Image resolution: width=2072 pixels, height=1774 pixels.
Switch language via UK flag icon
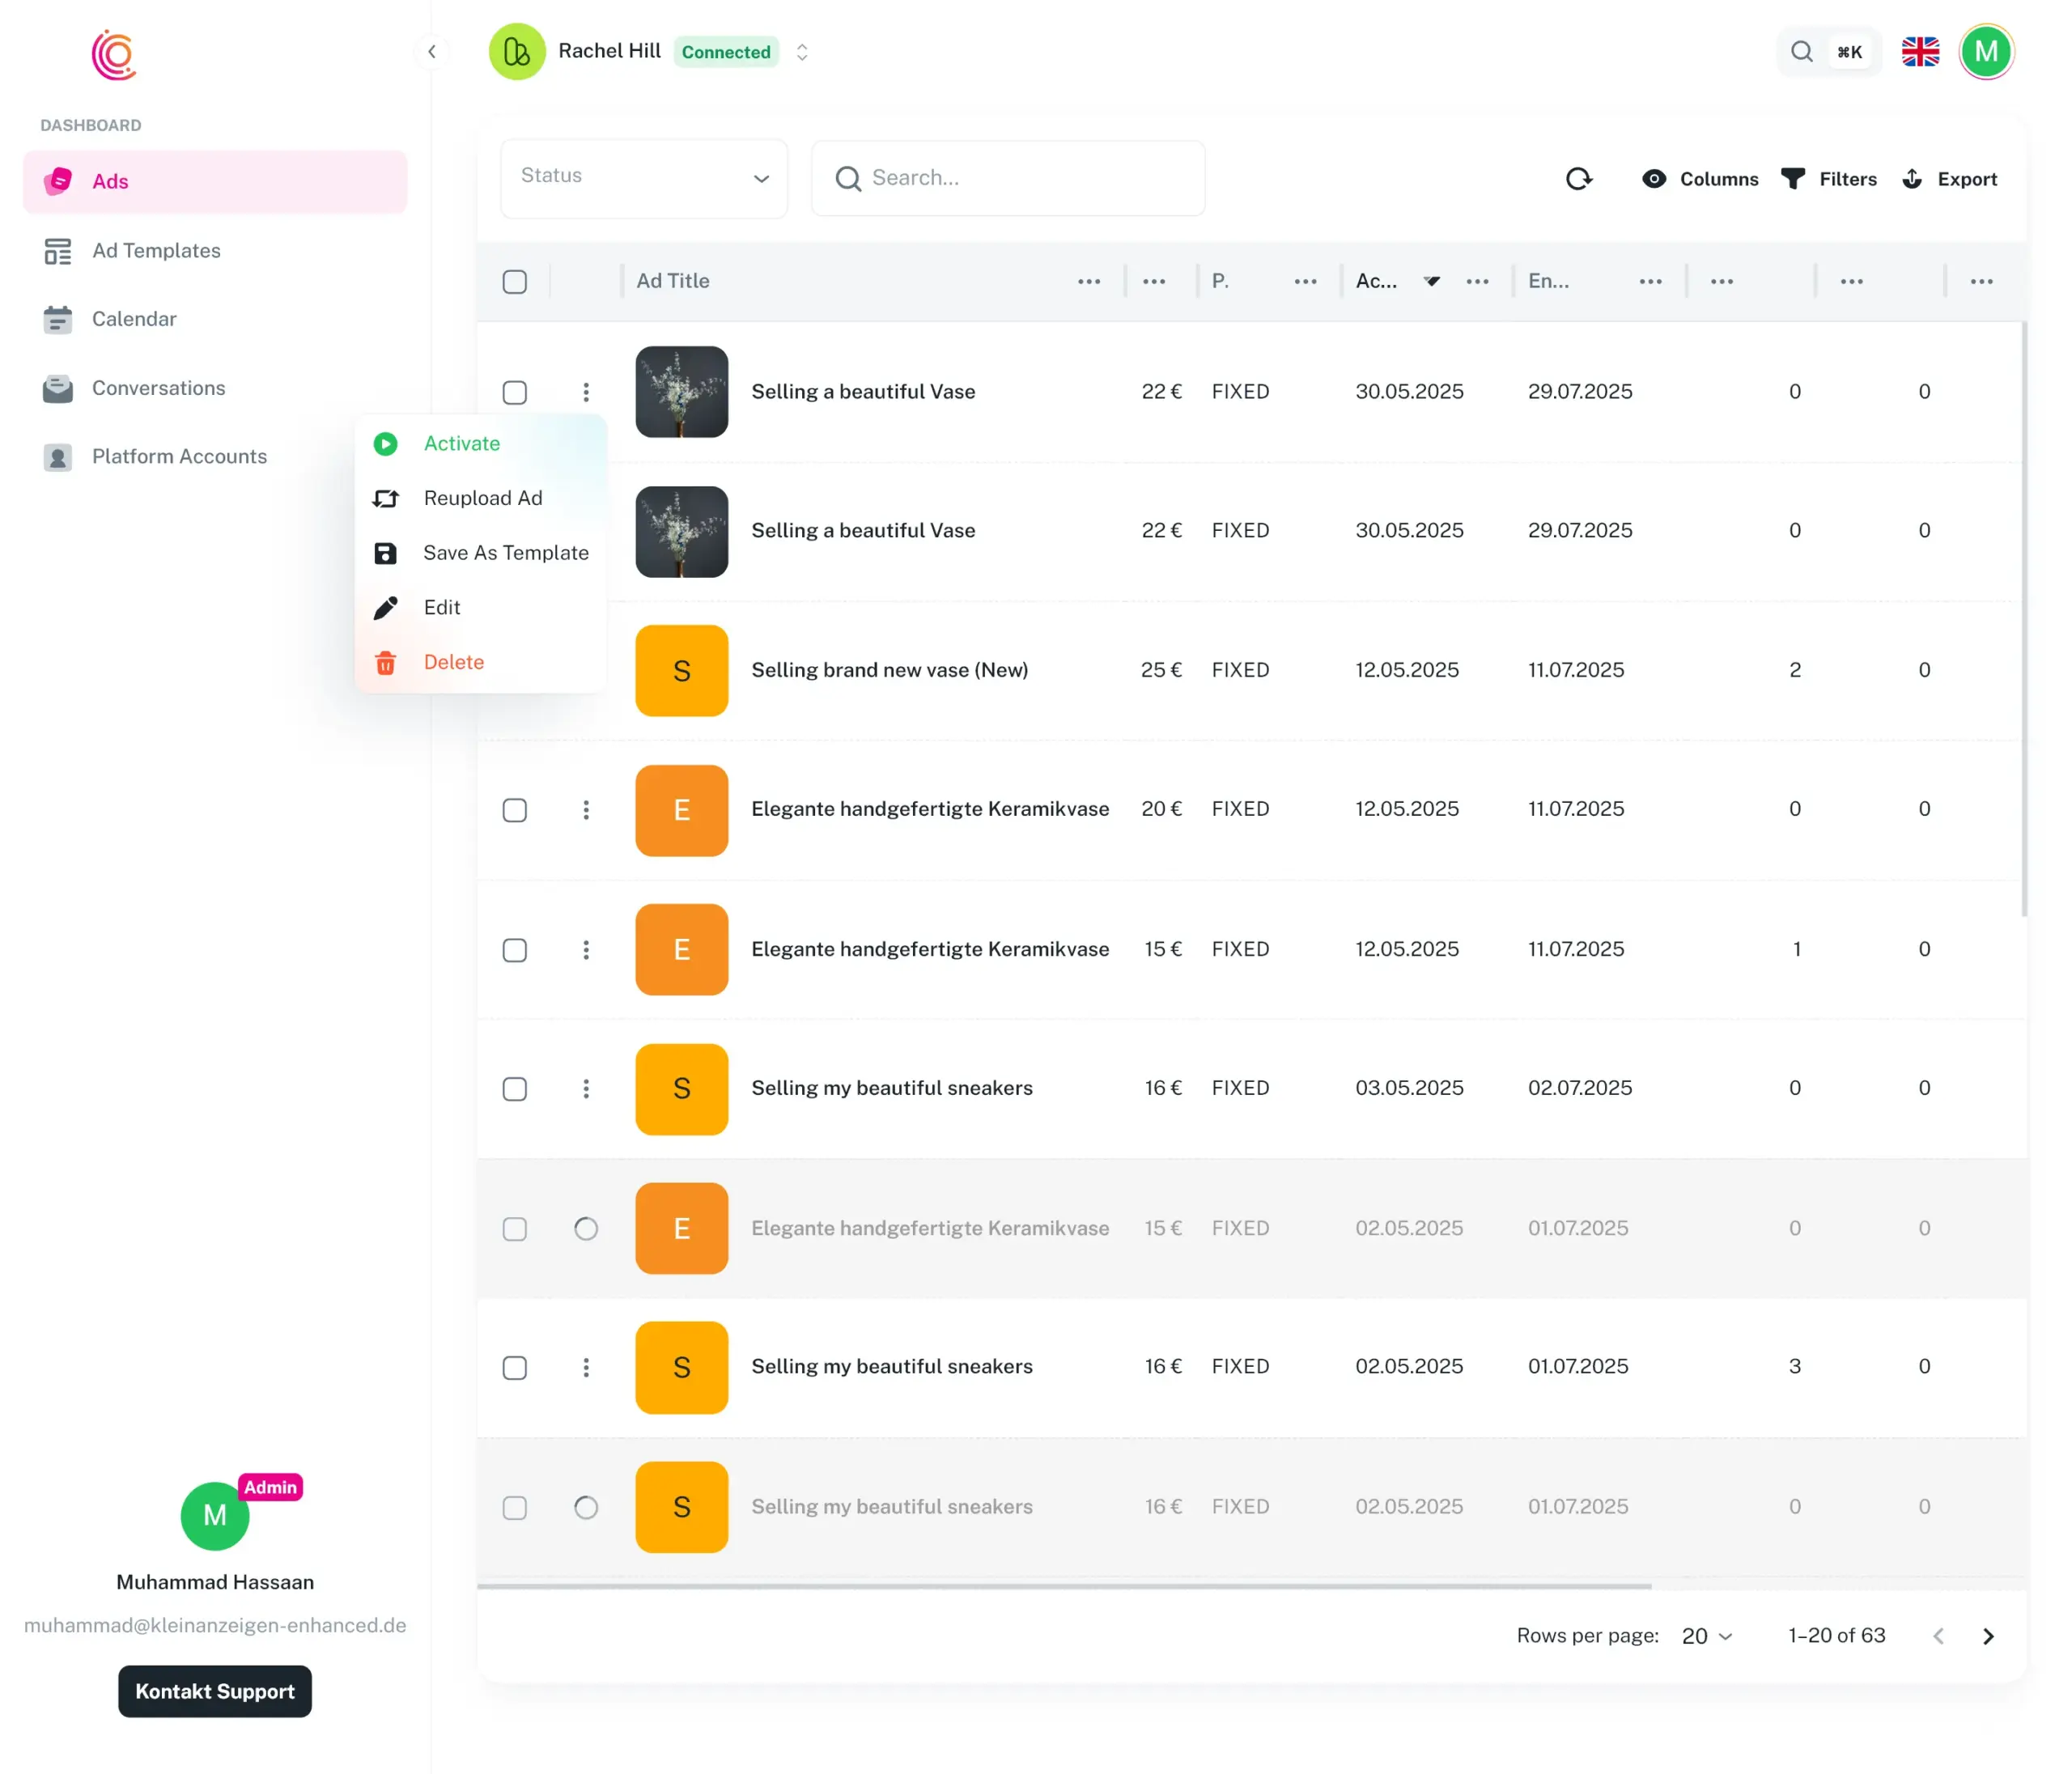click(1920, 52)
